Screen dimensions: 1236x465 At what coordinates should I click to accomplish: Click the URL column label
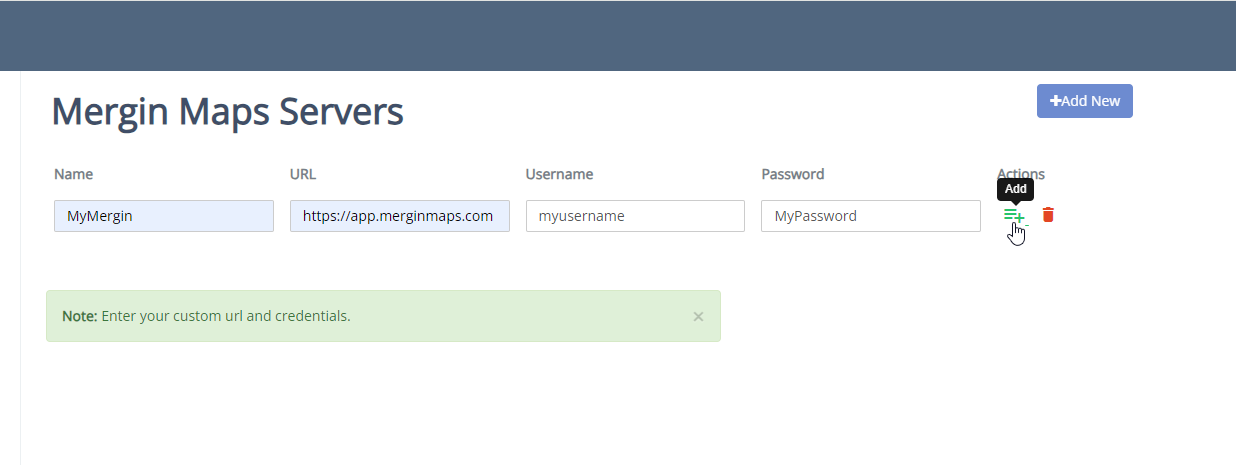[x=303, y=174]
